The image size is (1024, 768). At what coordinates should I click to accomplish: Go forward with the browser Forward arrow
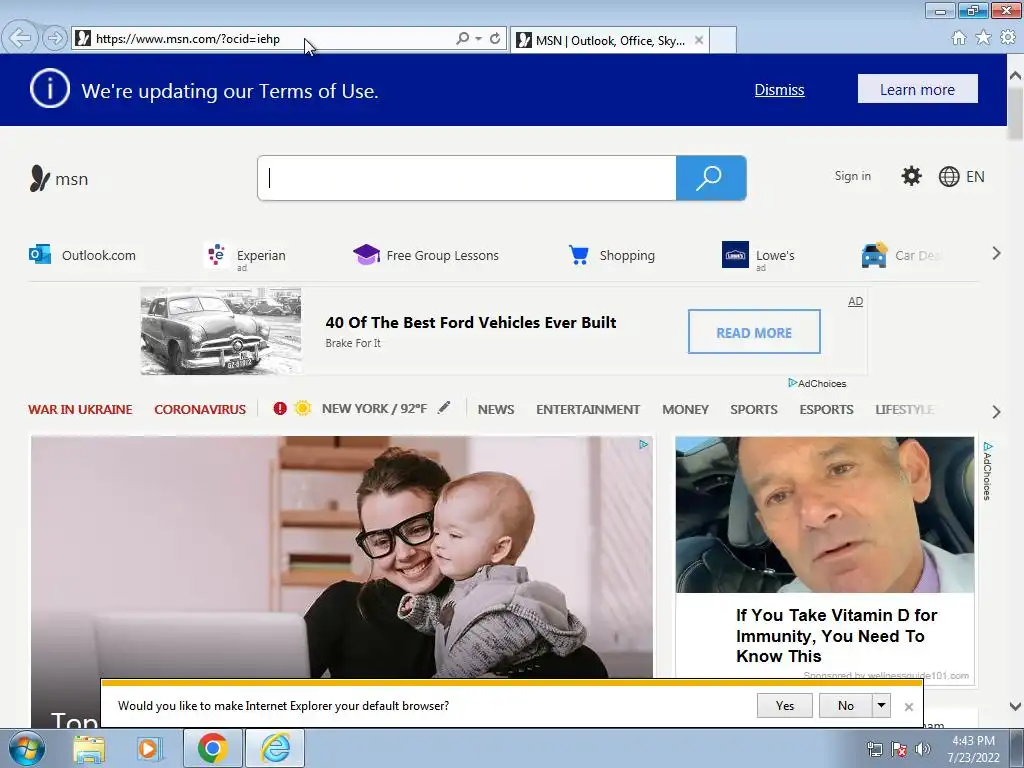pos(55,38)
